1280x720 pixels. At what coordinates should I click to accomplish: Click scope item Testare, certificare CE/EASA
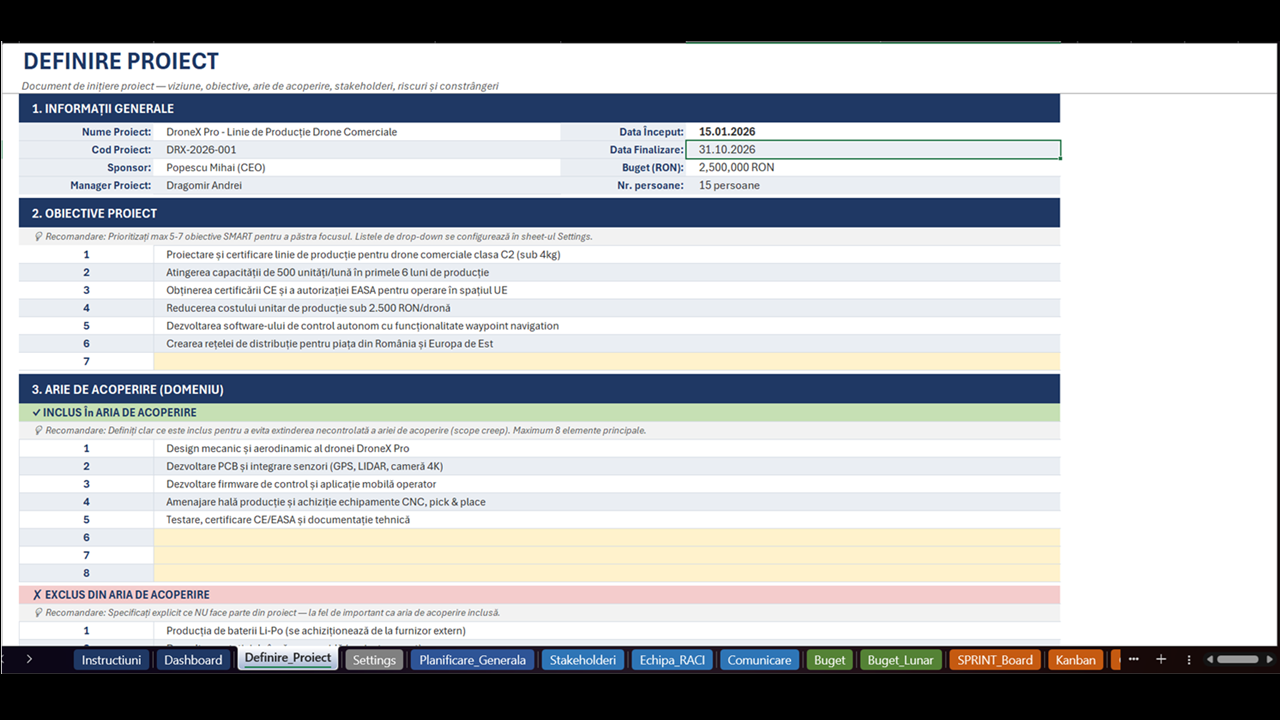607,520
